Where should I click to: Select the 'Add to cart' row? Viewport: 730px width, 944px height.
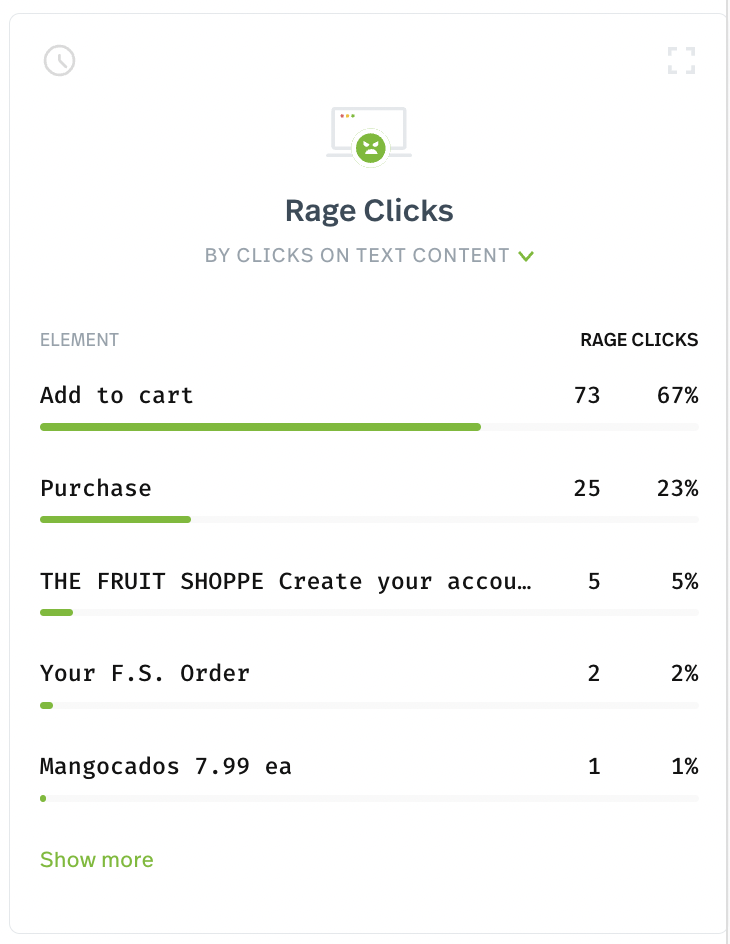[x=369, y=407]
